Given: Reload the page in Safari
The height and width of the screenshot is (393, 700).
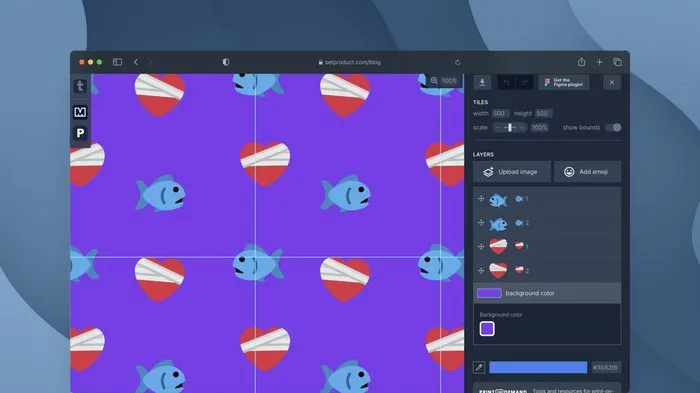Looking at the screenshot, I should click(458, 62).
